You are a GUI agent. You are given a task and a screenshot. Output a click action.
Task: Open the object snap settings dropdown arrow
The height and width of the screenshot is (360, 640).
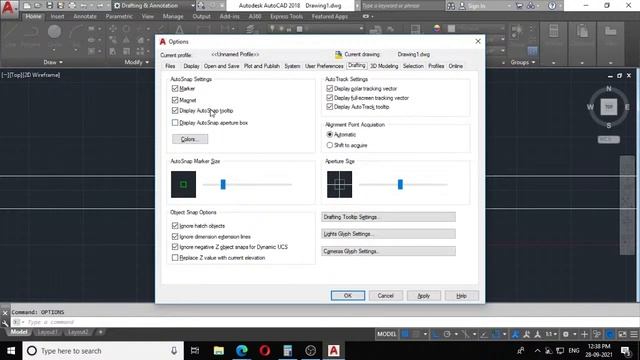[x=505, y=334]
